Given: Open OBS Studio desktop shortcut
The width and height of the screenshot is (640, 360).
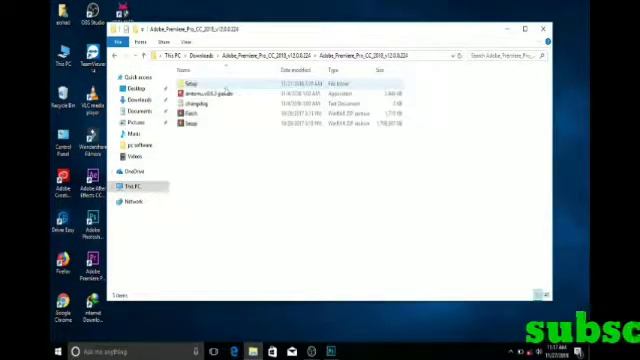Looking at the screenshot, I should (x=93, y=14).
